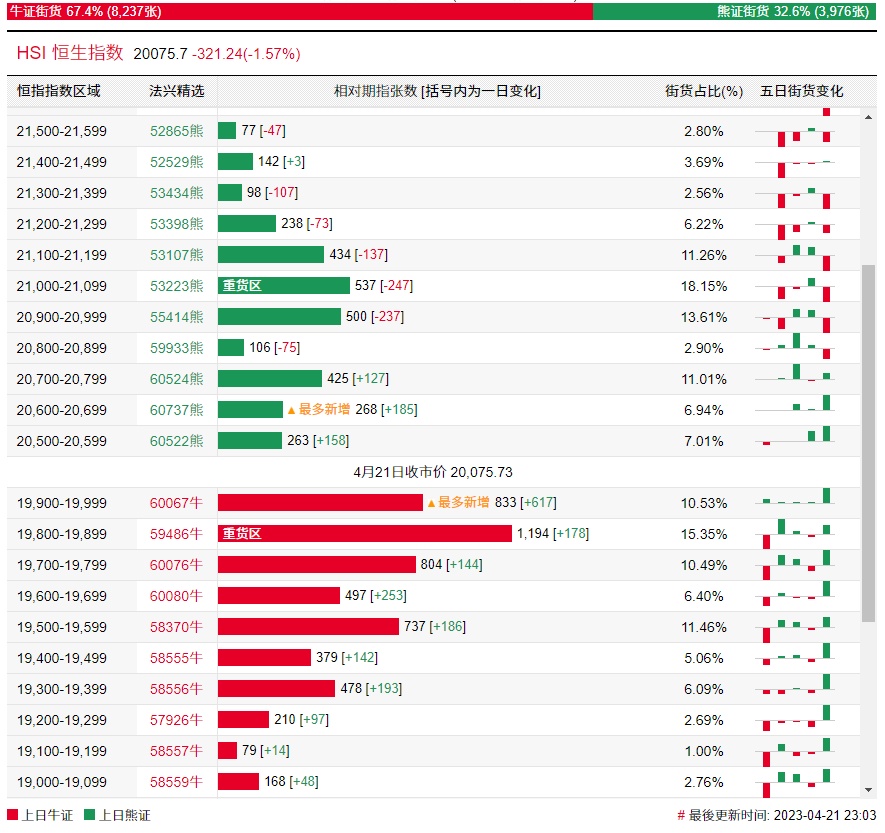The image size is (885, 833).
Task: Click the 53223熊 selected warrant link
Action: tap(176, 286)
